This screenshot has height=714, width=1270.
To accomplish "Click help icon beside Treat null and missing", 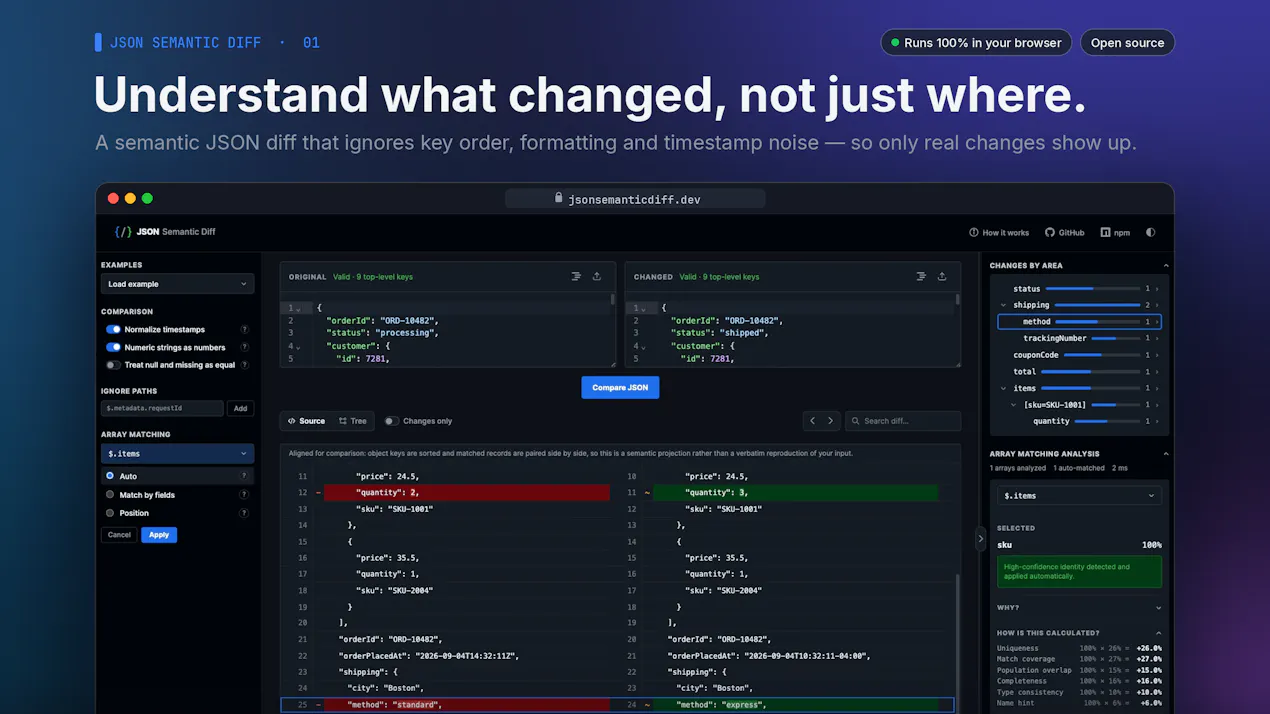I will point(244,365).
